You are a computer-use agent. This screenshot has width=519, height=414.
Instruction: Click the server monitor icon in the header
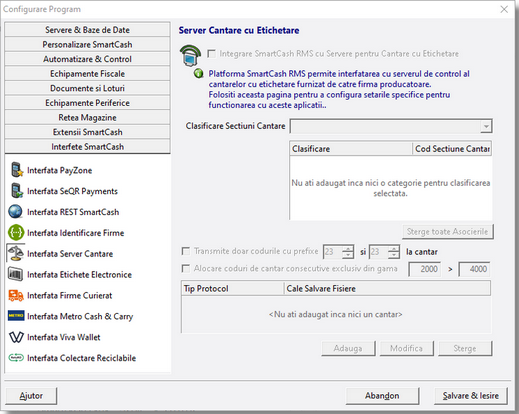[x=190, y=55]
